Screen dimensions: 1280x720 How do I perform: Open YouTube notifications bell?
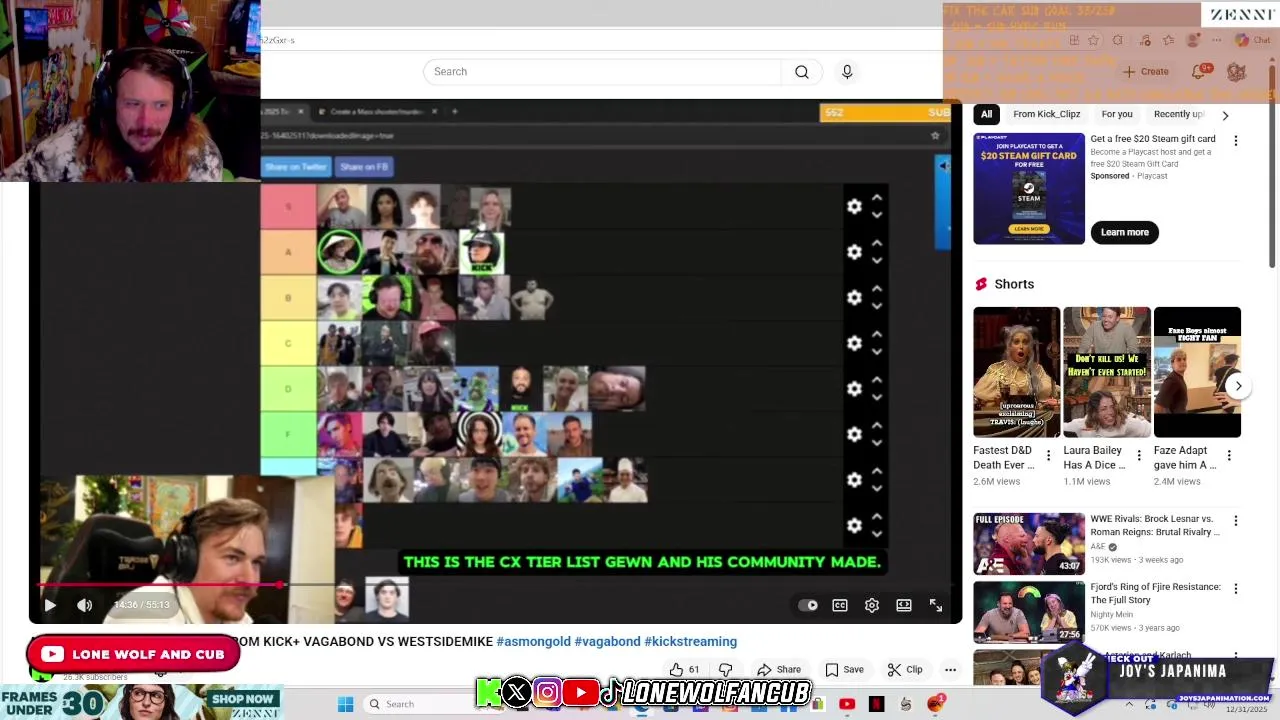tap(1199, 72)
